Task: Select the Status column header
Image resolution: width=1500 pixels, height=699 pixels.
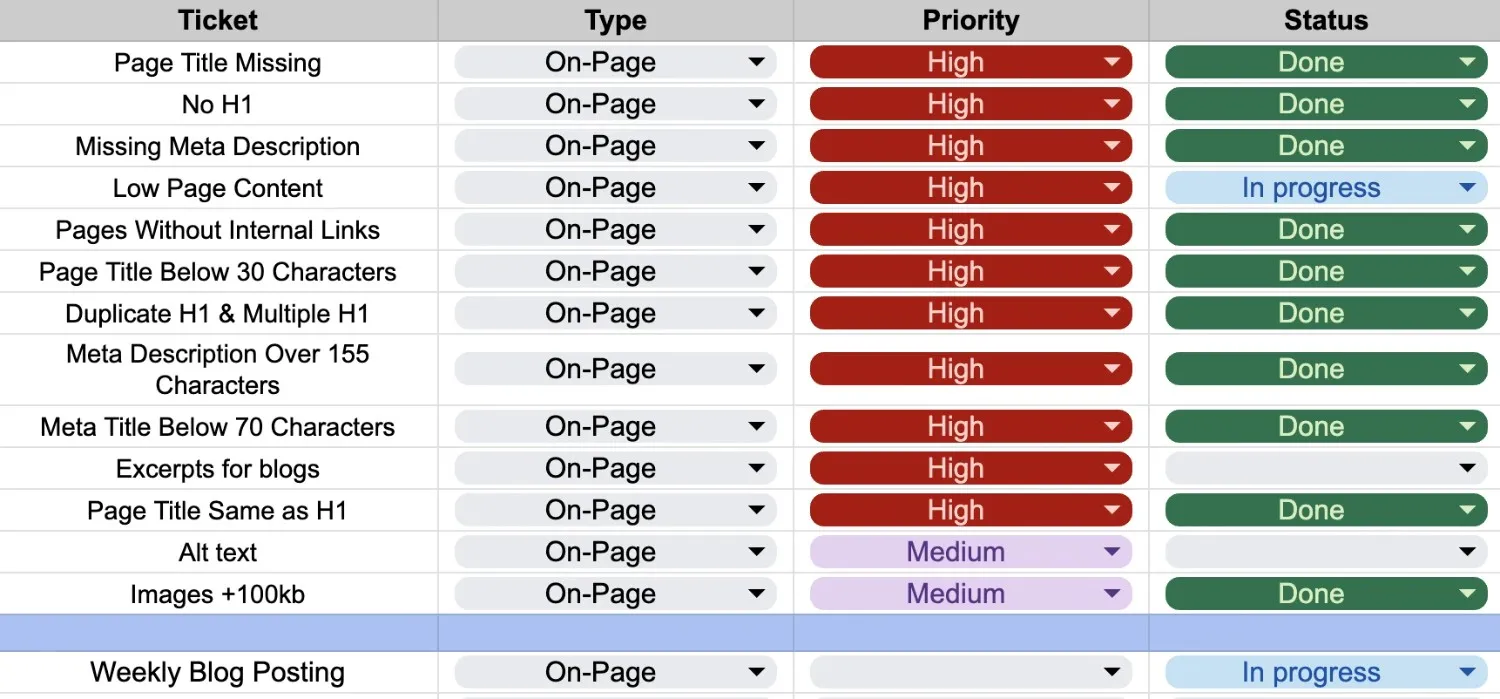Action: pyautogui.click(x=1325, y=20)
